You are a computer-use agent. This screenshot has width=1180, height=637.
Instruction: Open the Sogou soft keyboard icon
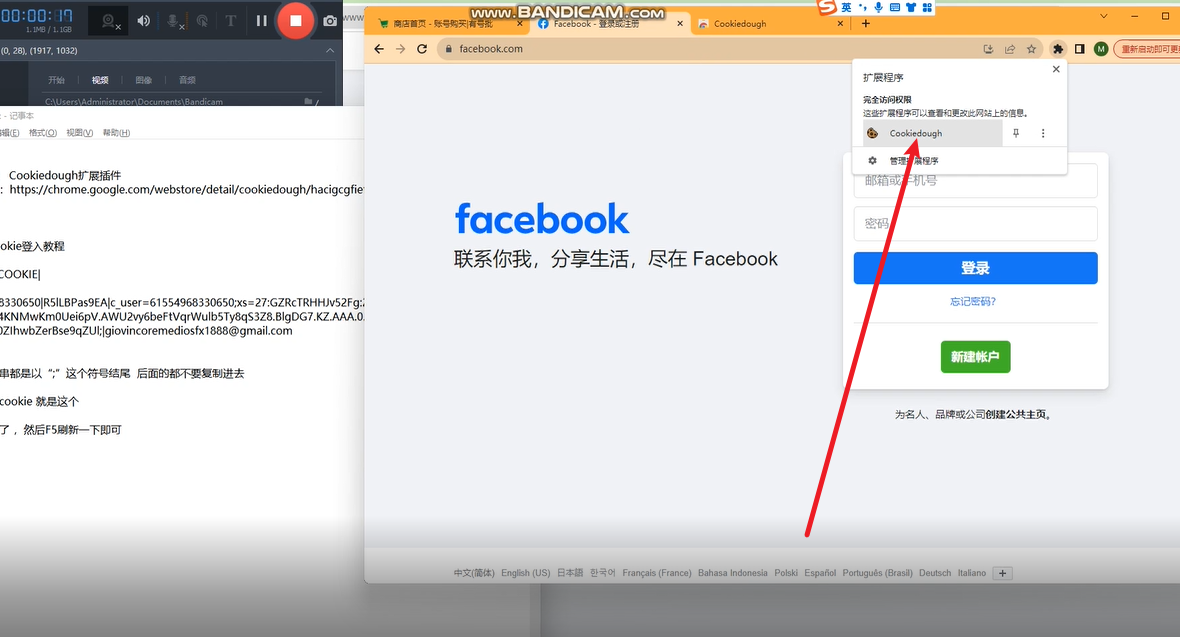point(895,8)
